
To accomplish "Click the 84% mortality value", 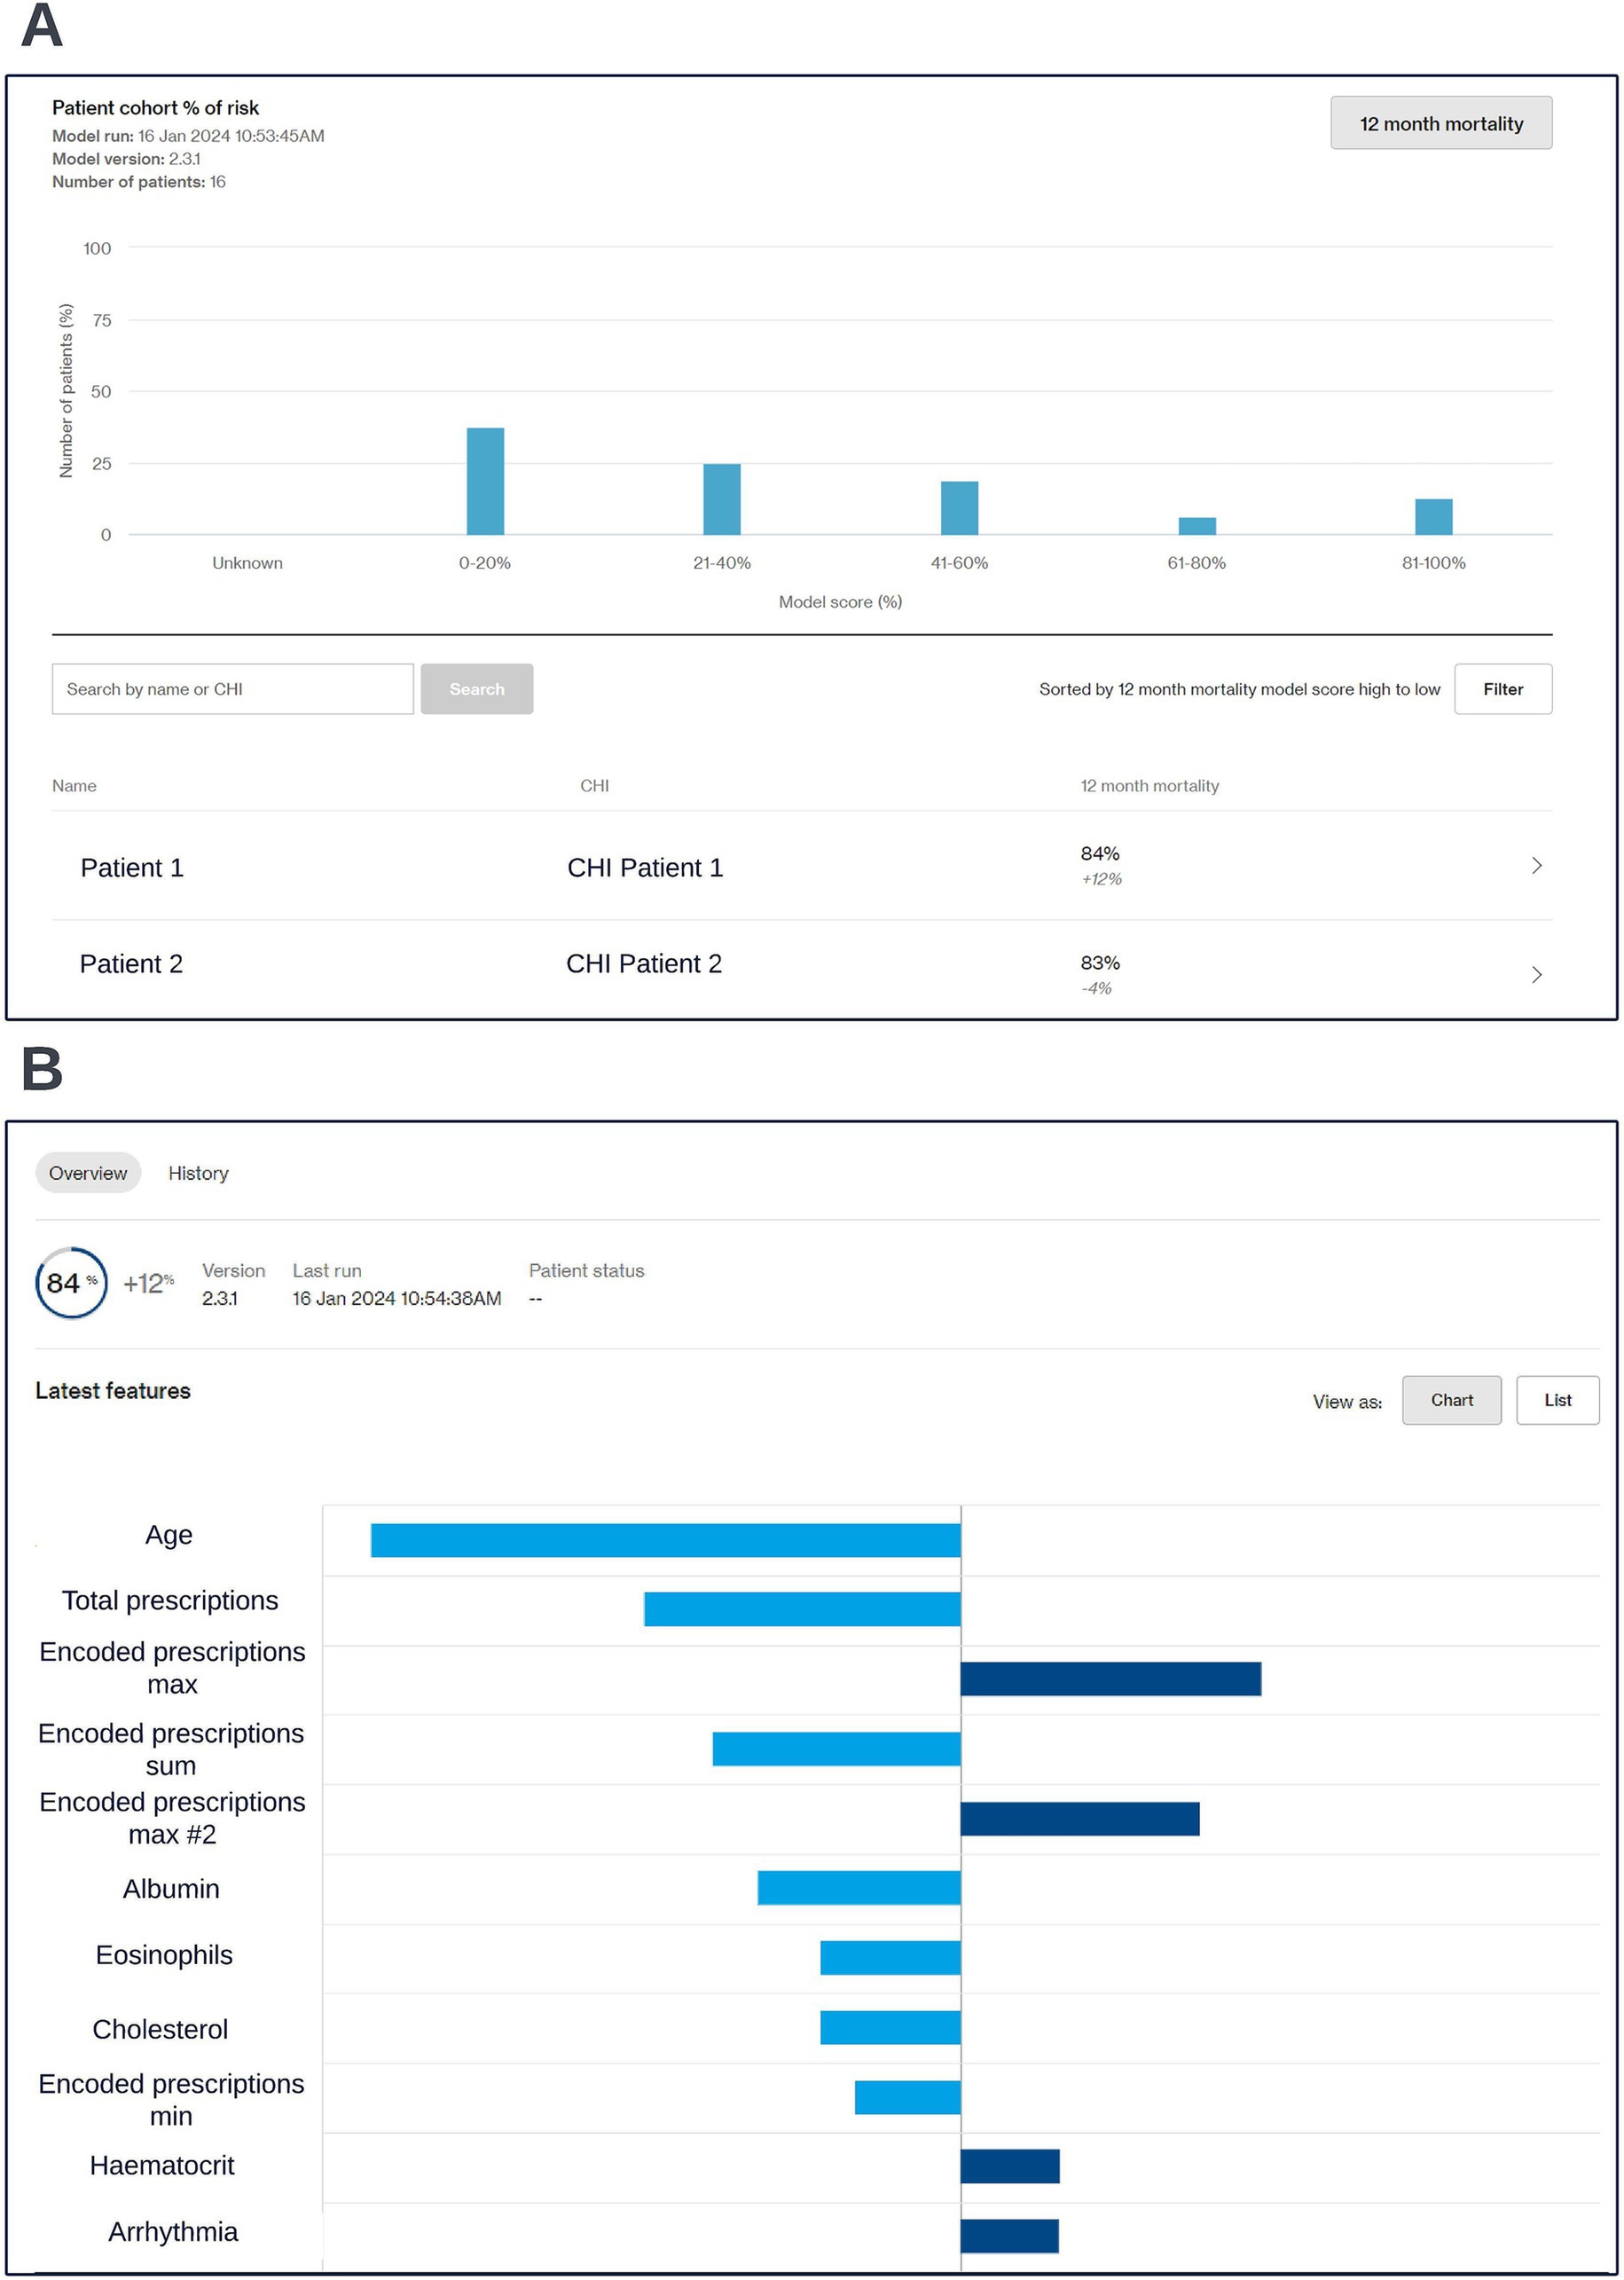I will point(1099,853).
